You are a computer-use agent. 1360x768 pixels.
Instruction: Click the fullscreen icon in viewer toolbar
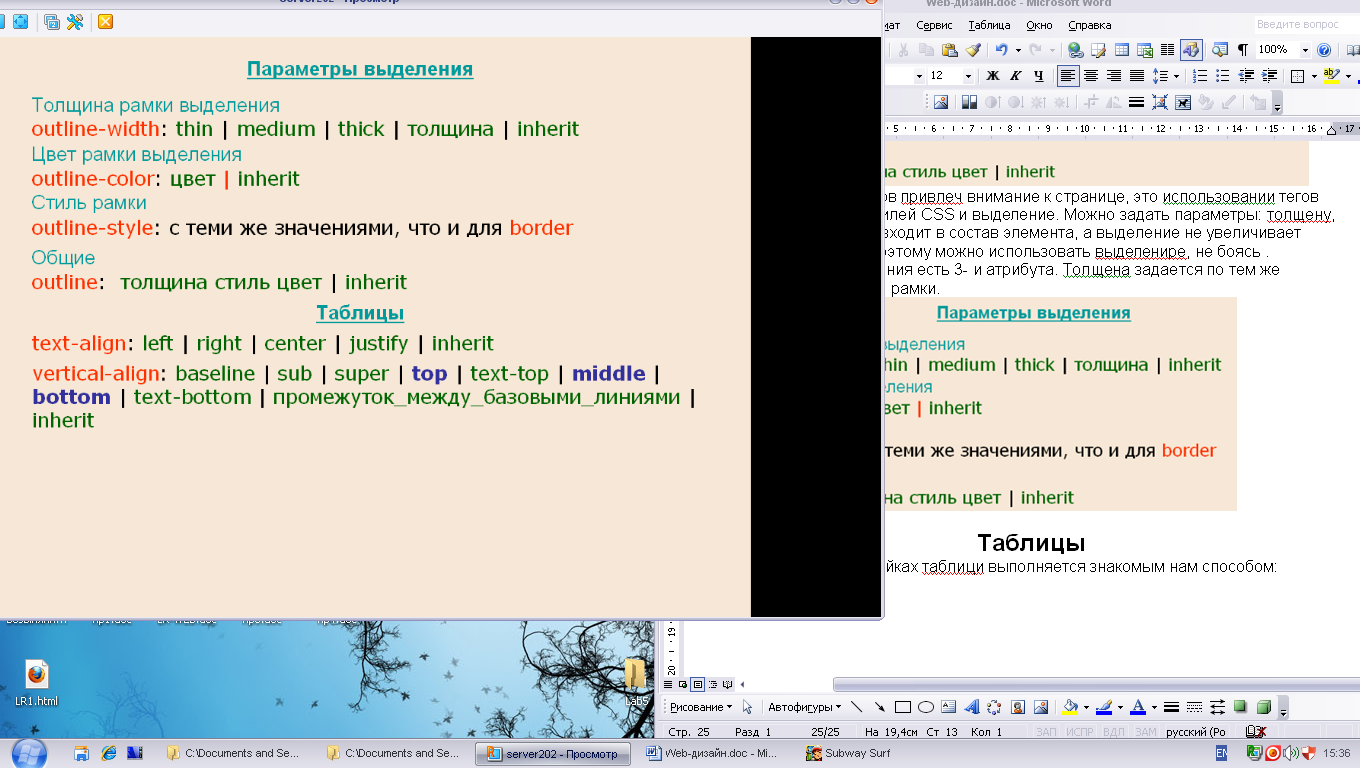tap(20, 22)
